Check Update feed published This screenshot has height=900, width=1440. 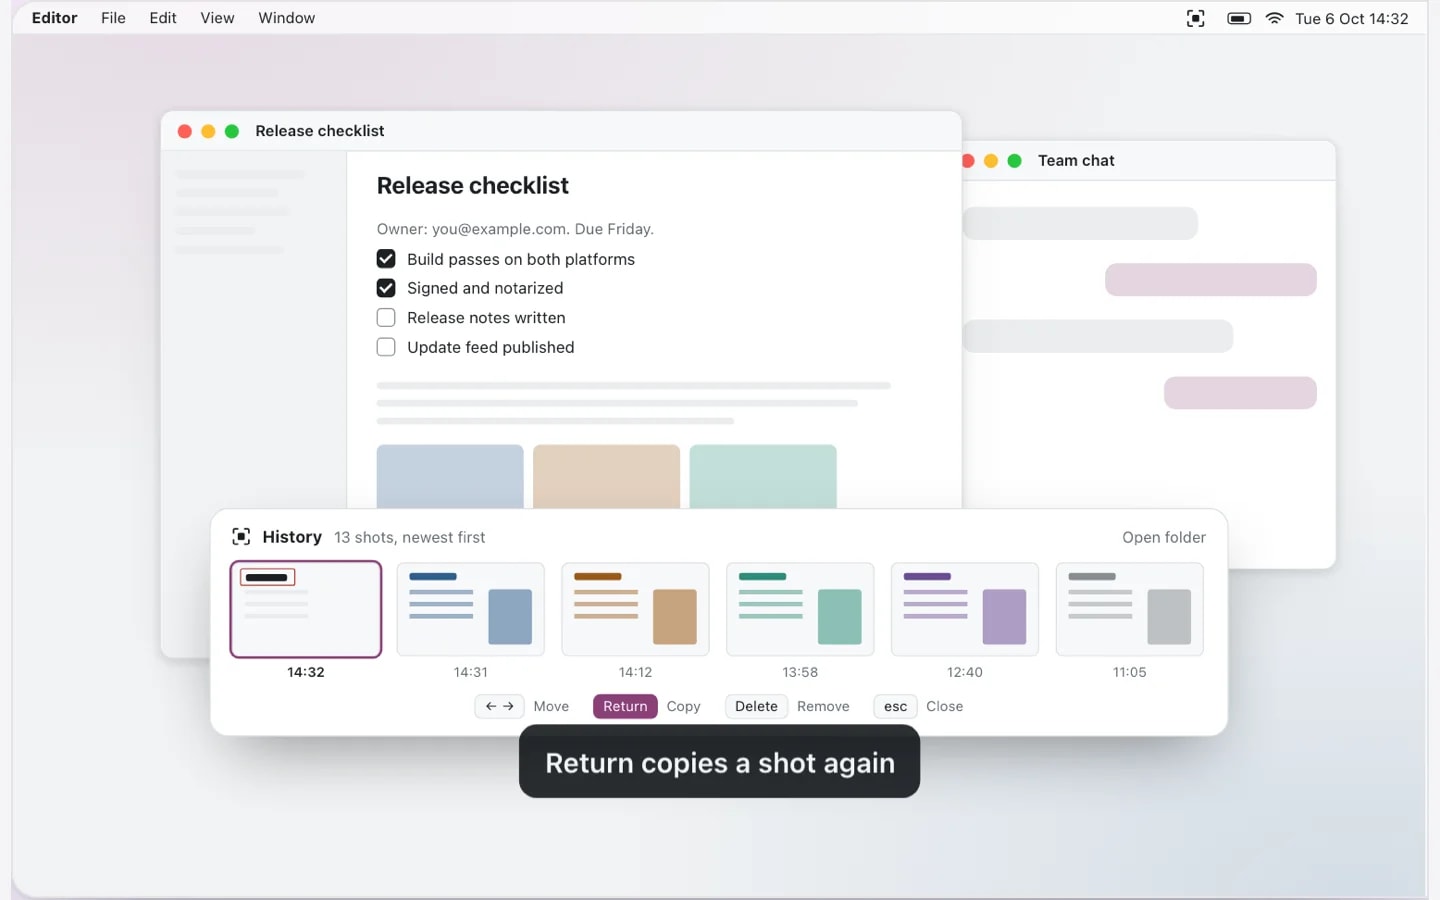tap(386, 347)
